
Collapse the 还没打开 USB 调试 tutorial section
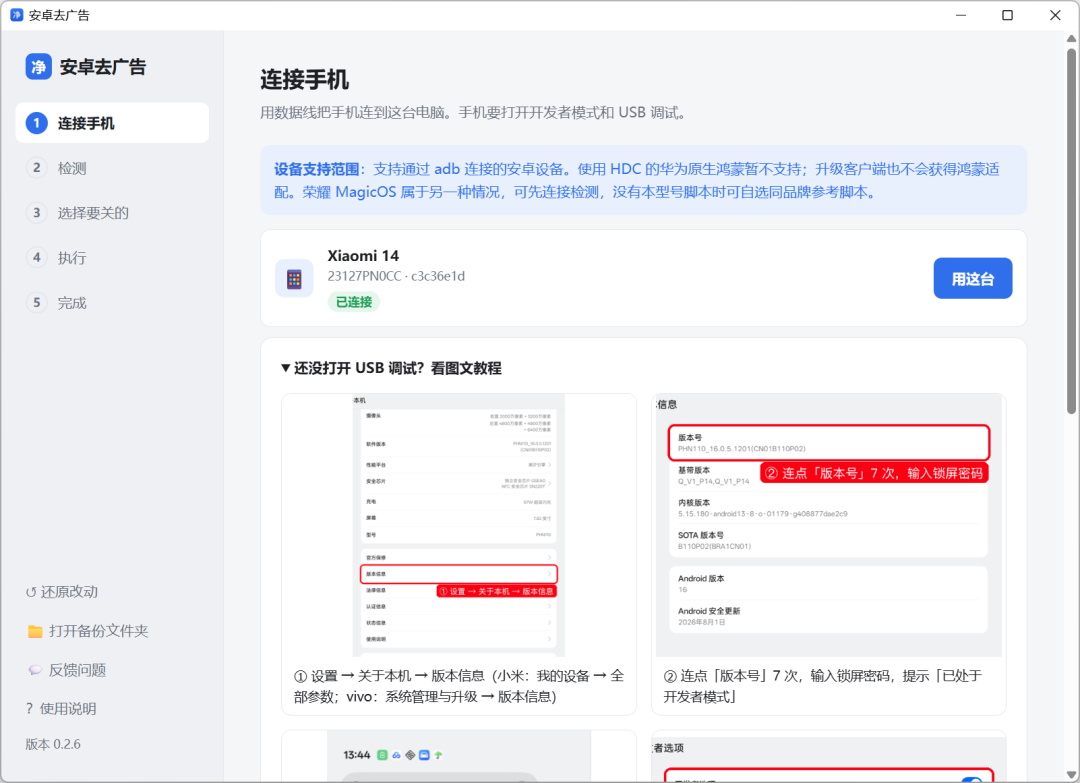391,368
